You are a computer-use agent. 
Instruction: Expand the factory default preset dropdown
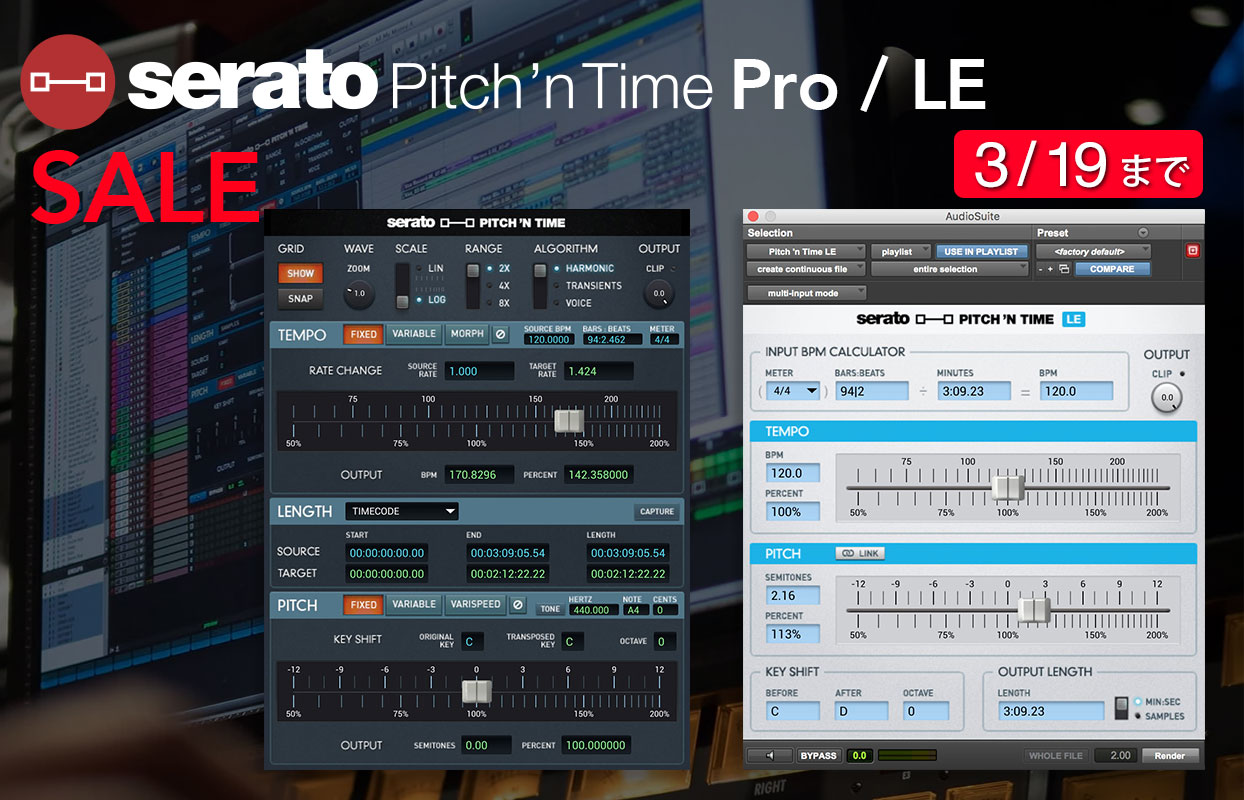pyautogui.click(x=1093, y=252)
